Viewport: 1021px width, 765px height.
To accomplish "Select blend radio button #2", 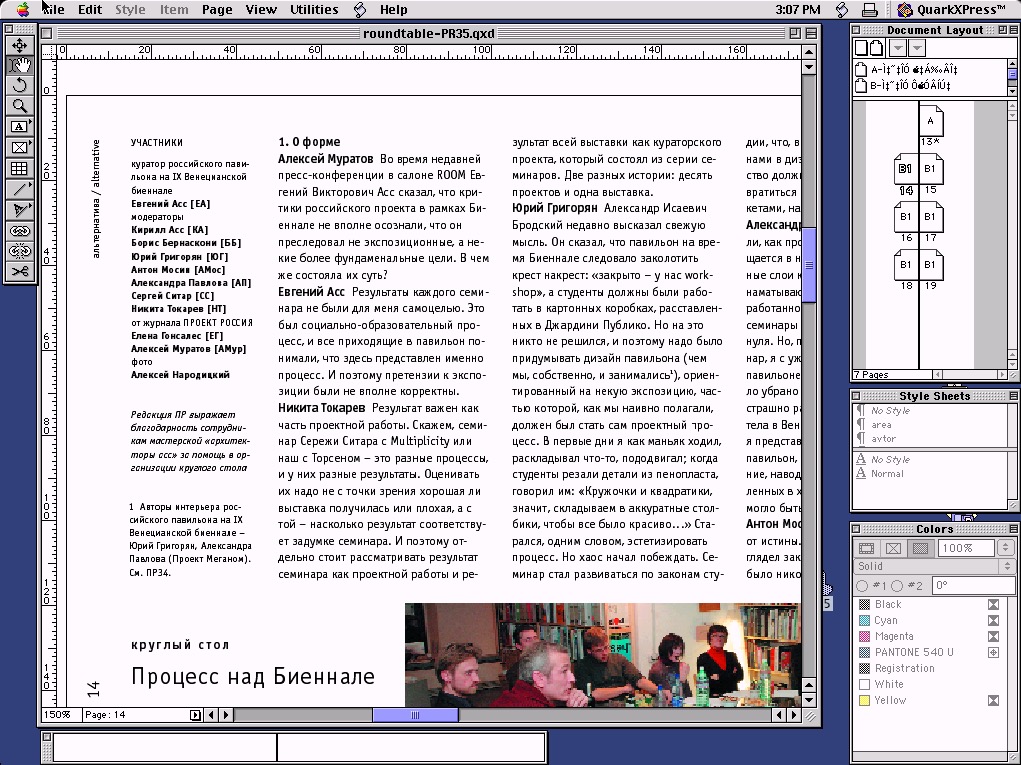I will point(897,586).
